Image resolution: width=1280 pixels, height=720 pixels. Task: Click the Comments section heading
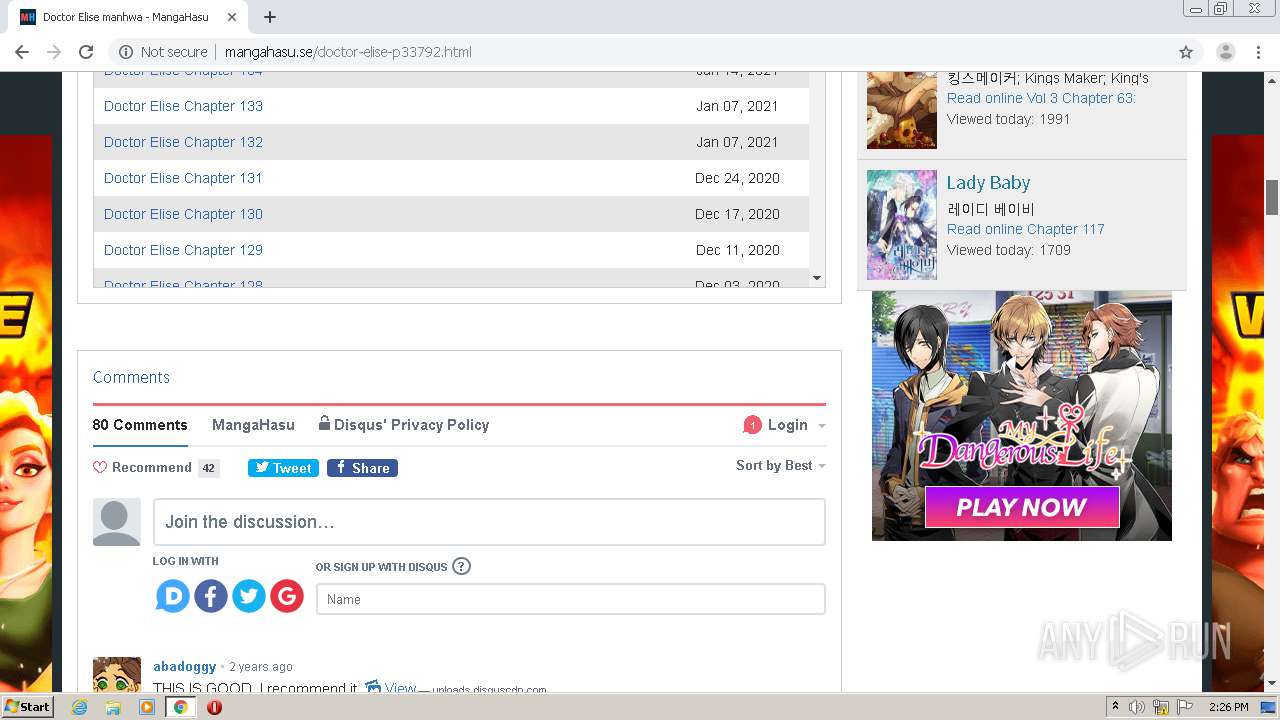(131, 377)
